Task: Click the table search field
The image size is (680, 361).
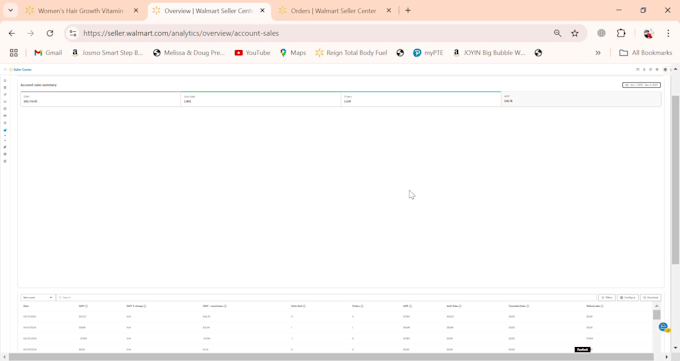Action: (x=326, y=297)
